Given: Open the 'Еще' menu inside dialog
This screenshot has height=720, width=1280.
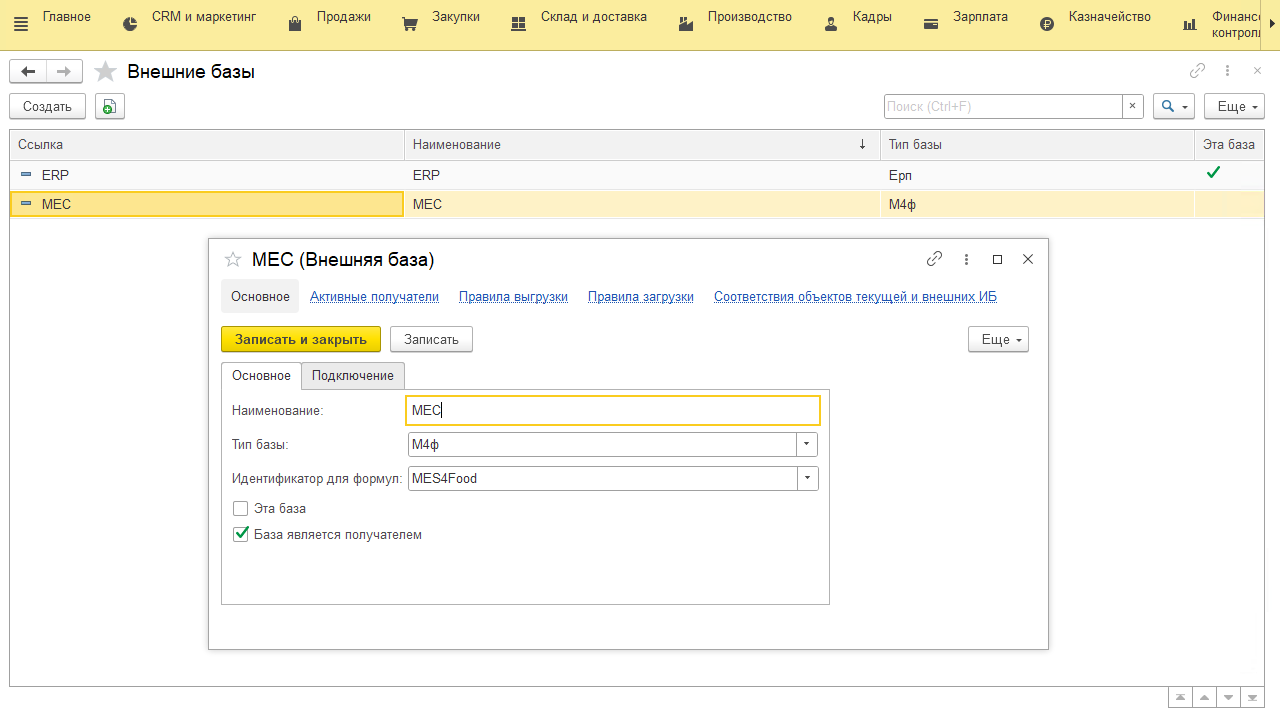Looking at the screenshot, I should pos(997,340).
